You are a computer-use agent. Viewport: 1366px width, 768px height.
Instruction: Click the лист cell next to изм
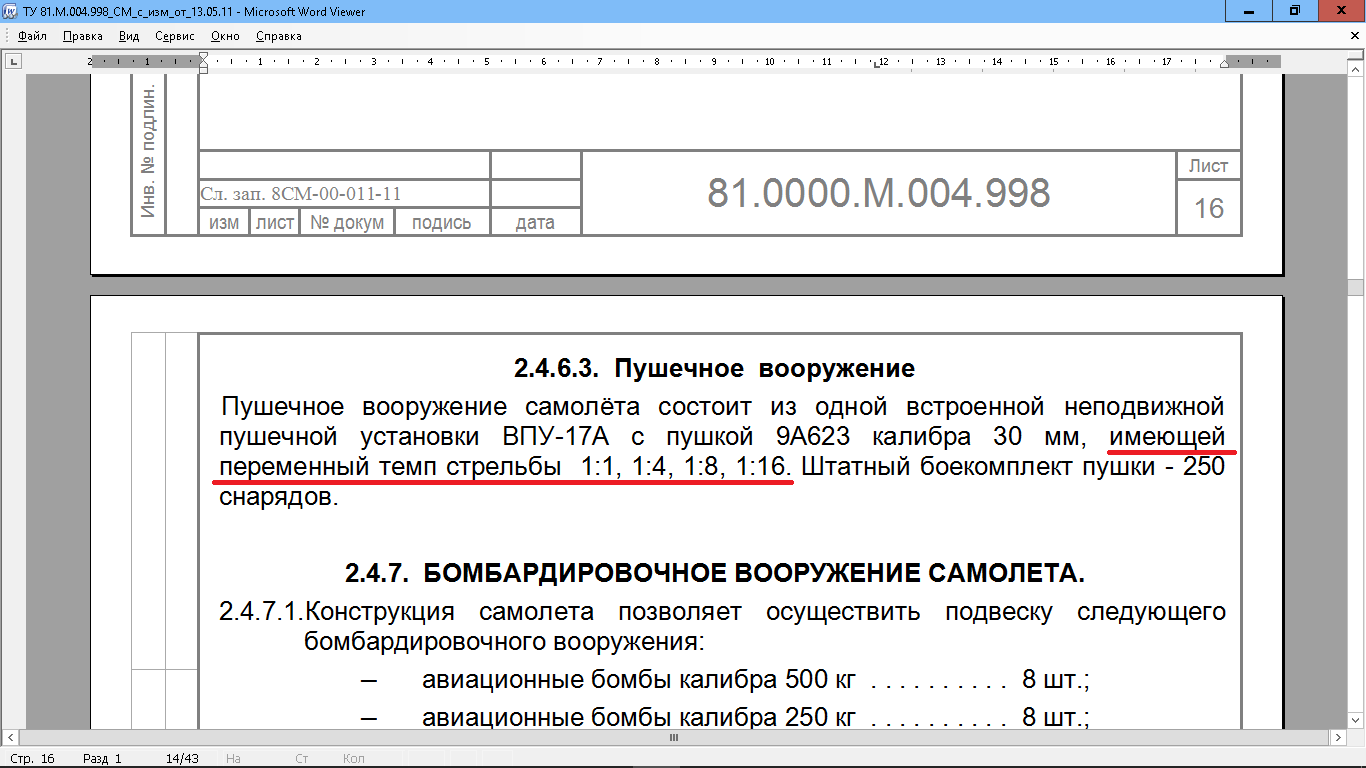pos(275,222)
